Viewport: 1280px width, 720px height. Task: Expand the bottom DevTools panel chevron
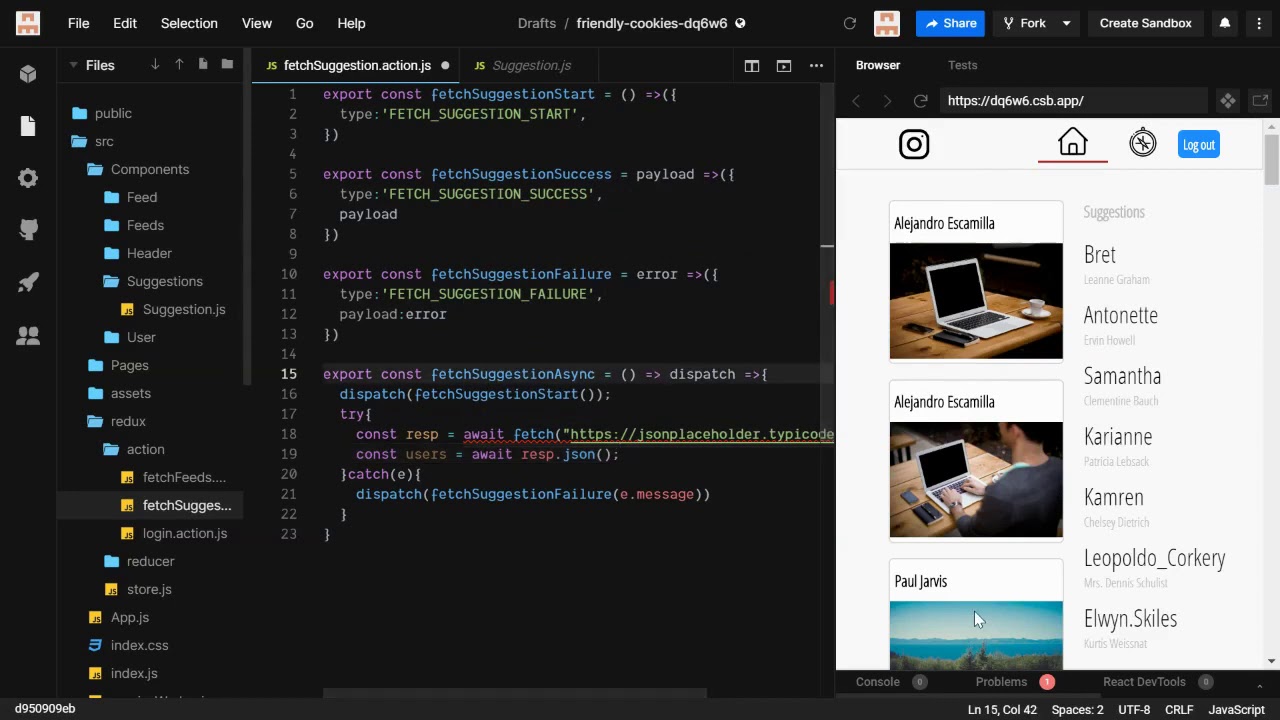pyautogui.click(x=1260, y=684)
